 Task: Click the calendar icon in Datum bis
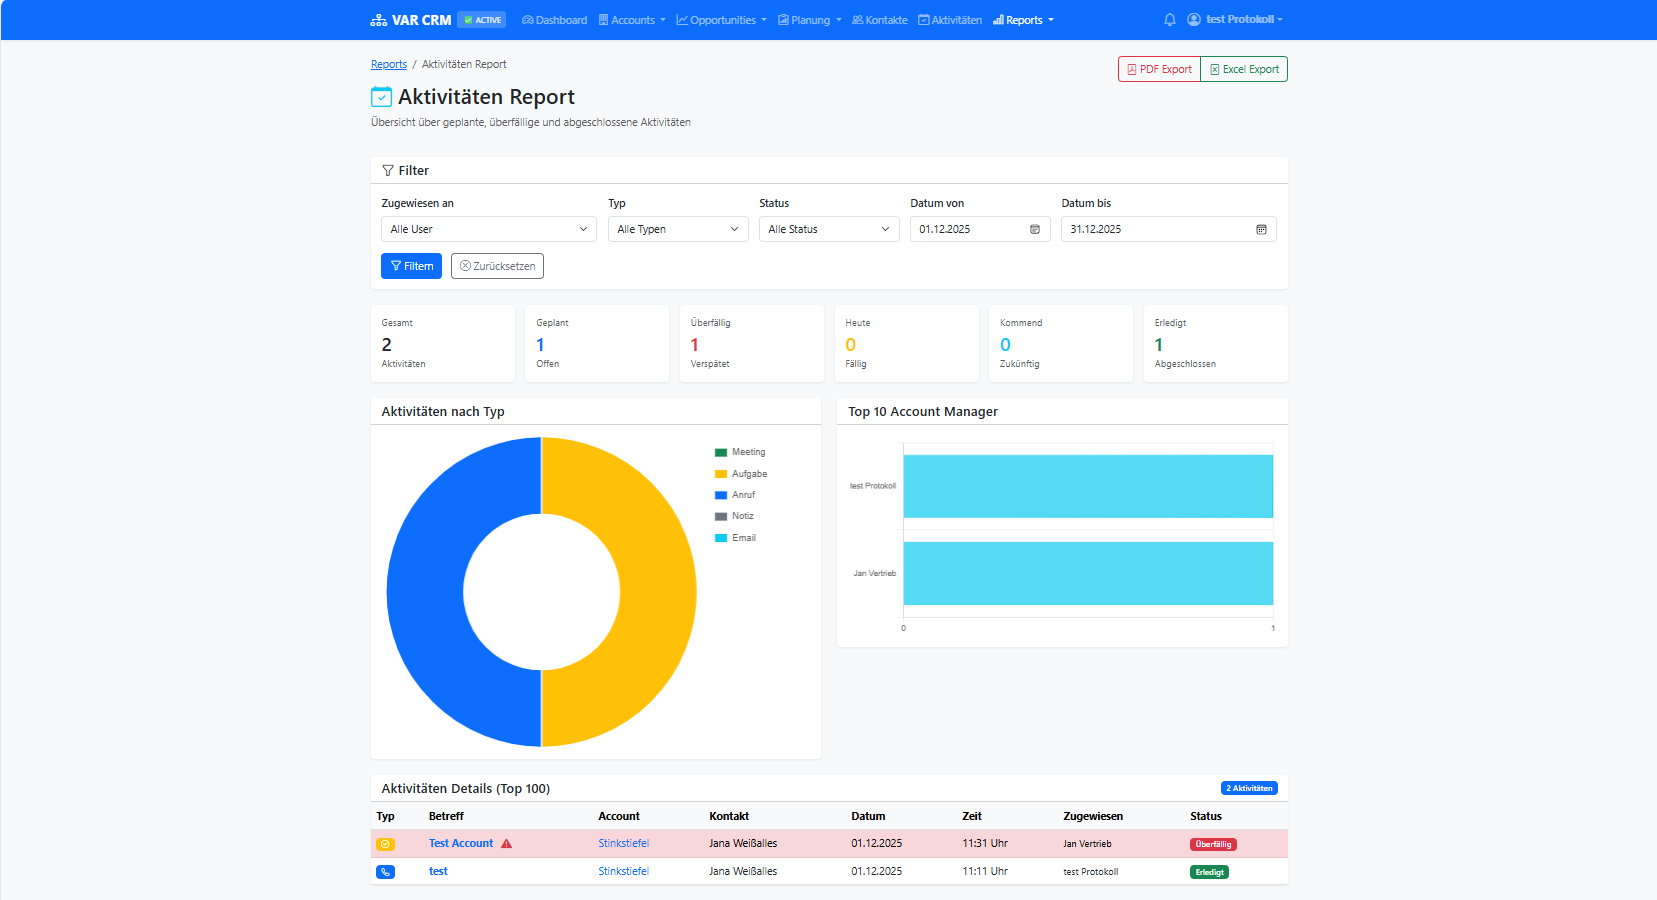[x=1261, y=230]
